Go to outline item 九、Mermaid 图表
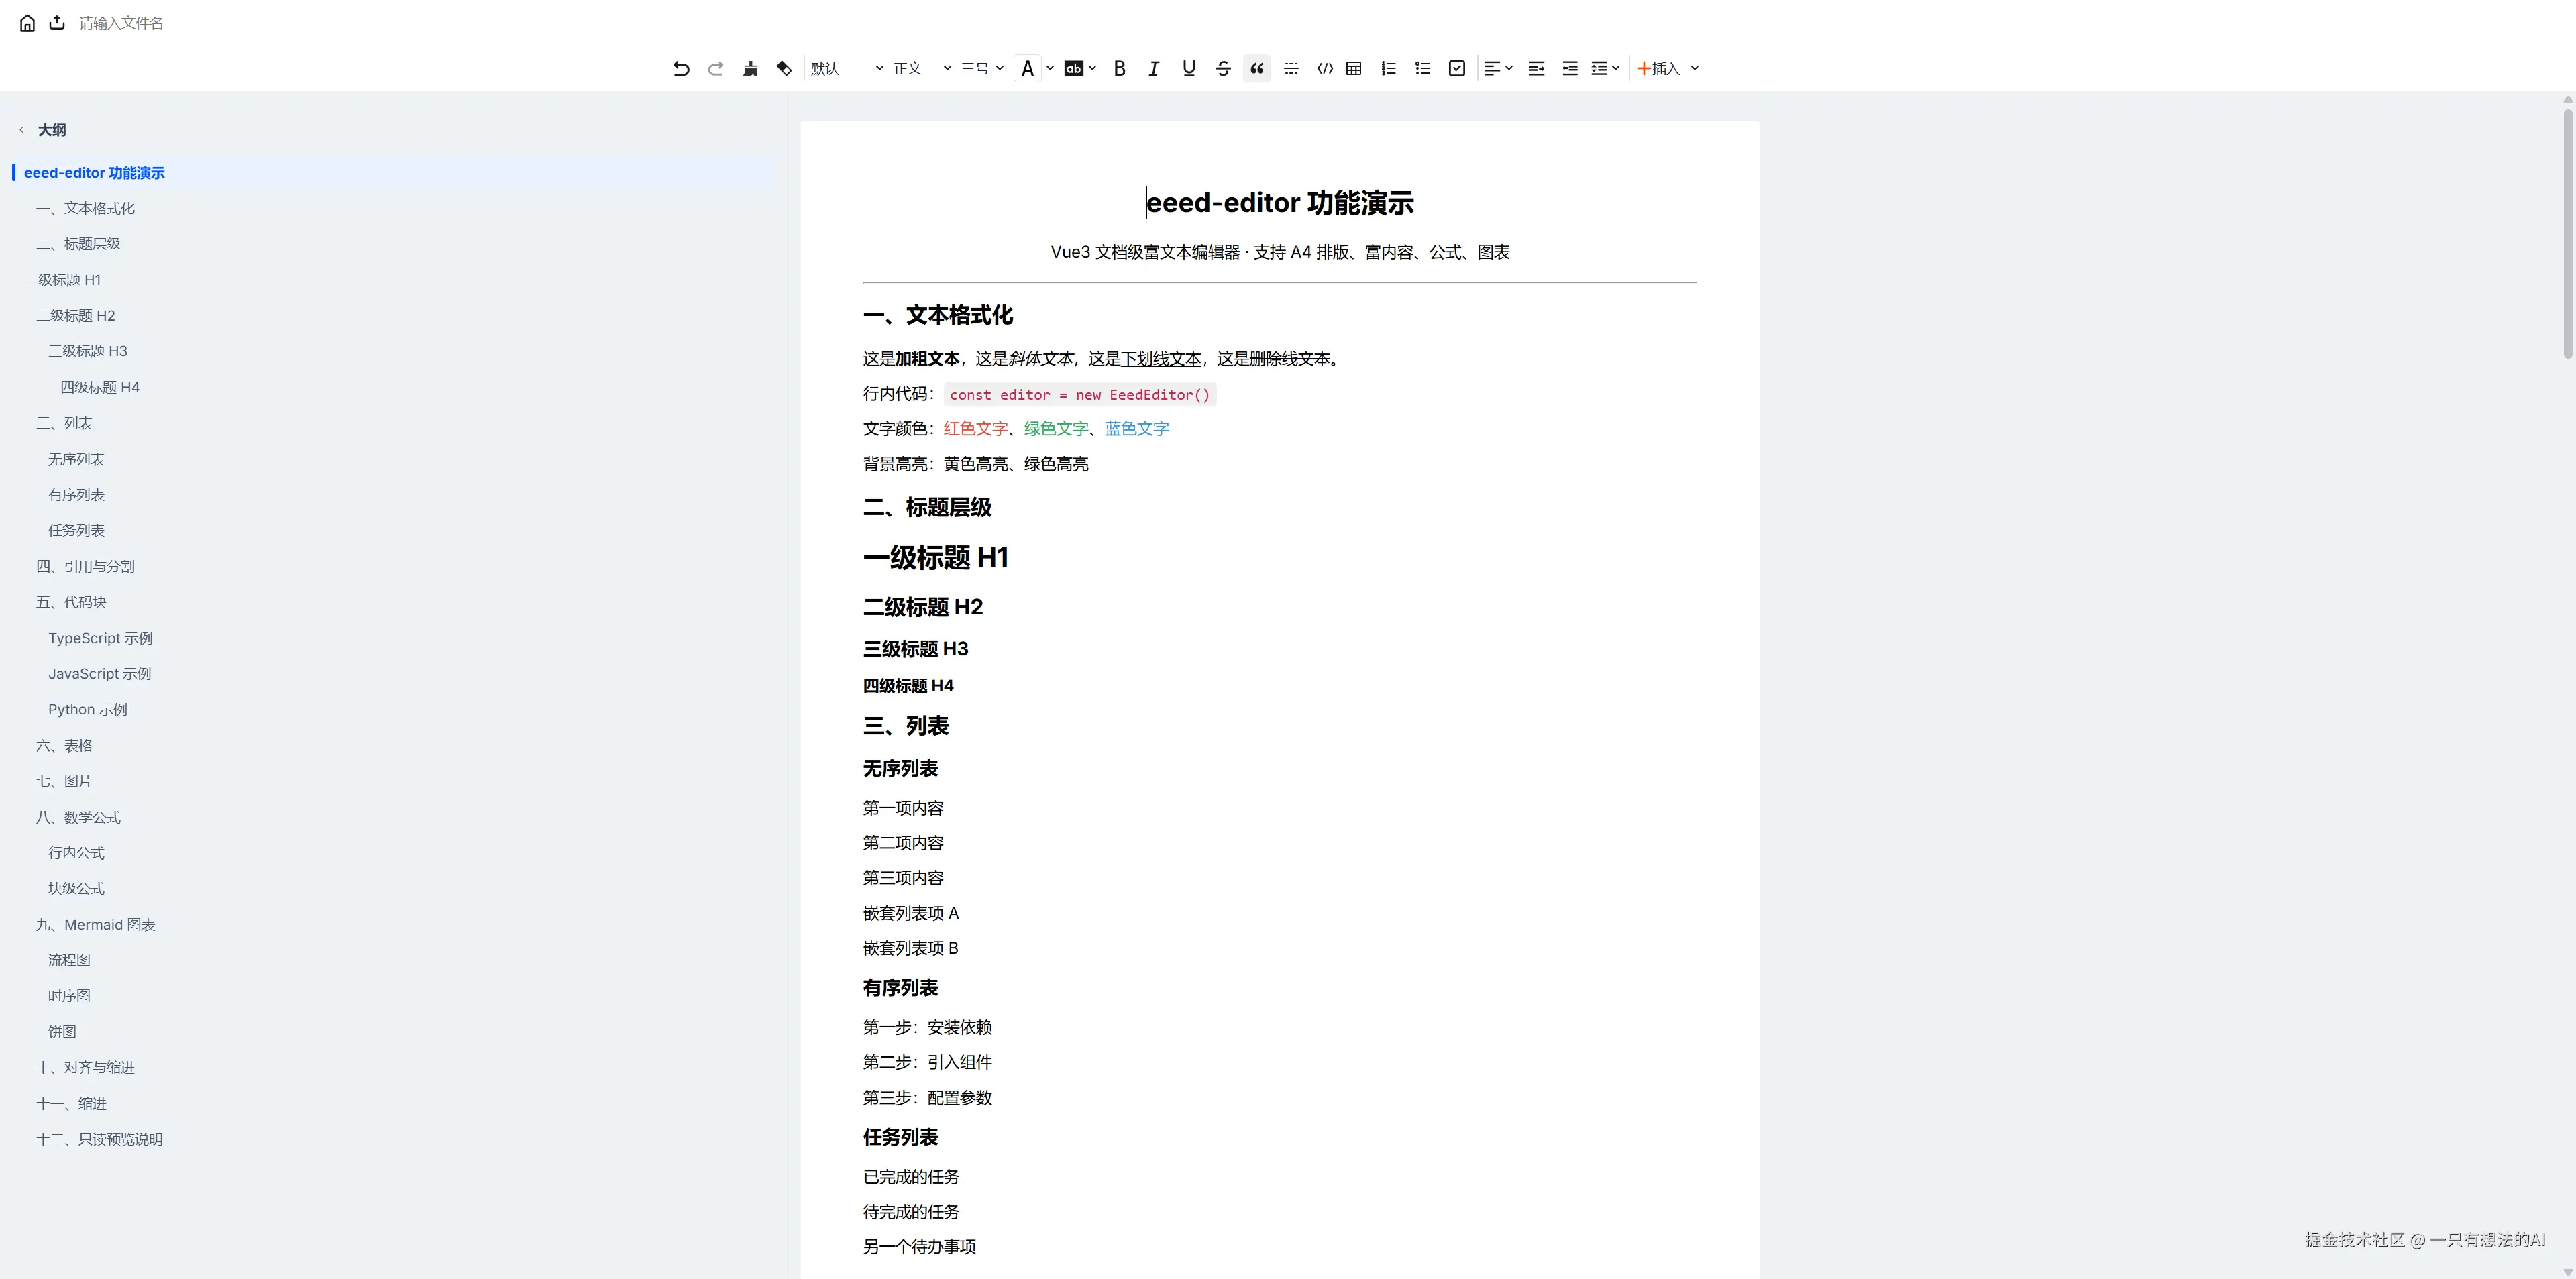Screen dimensions: 2576x1279 (x=96, y=924)
